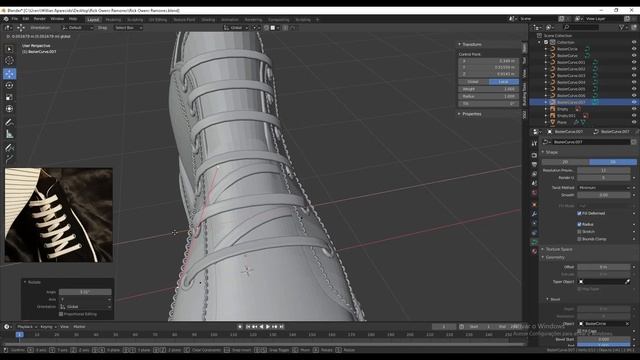This screenshot has height=360, width=640.
Task: Collapse the Shape panel
Action: click(543, 152)
